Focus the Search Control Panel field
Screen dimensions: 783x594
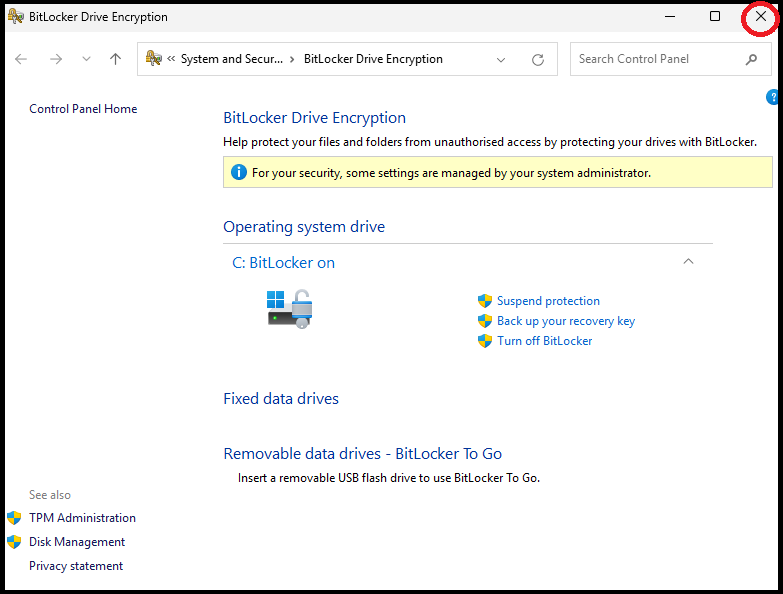pos(655,59)
